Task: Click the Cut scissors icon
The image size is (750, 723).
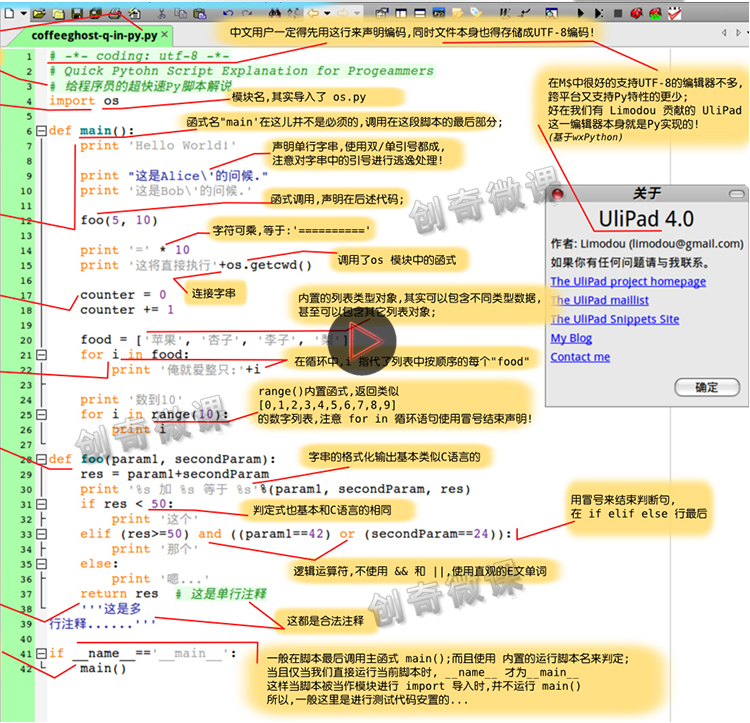Action: (x=162, y=13)
